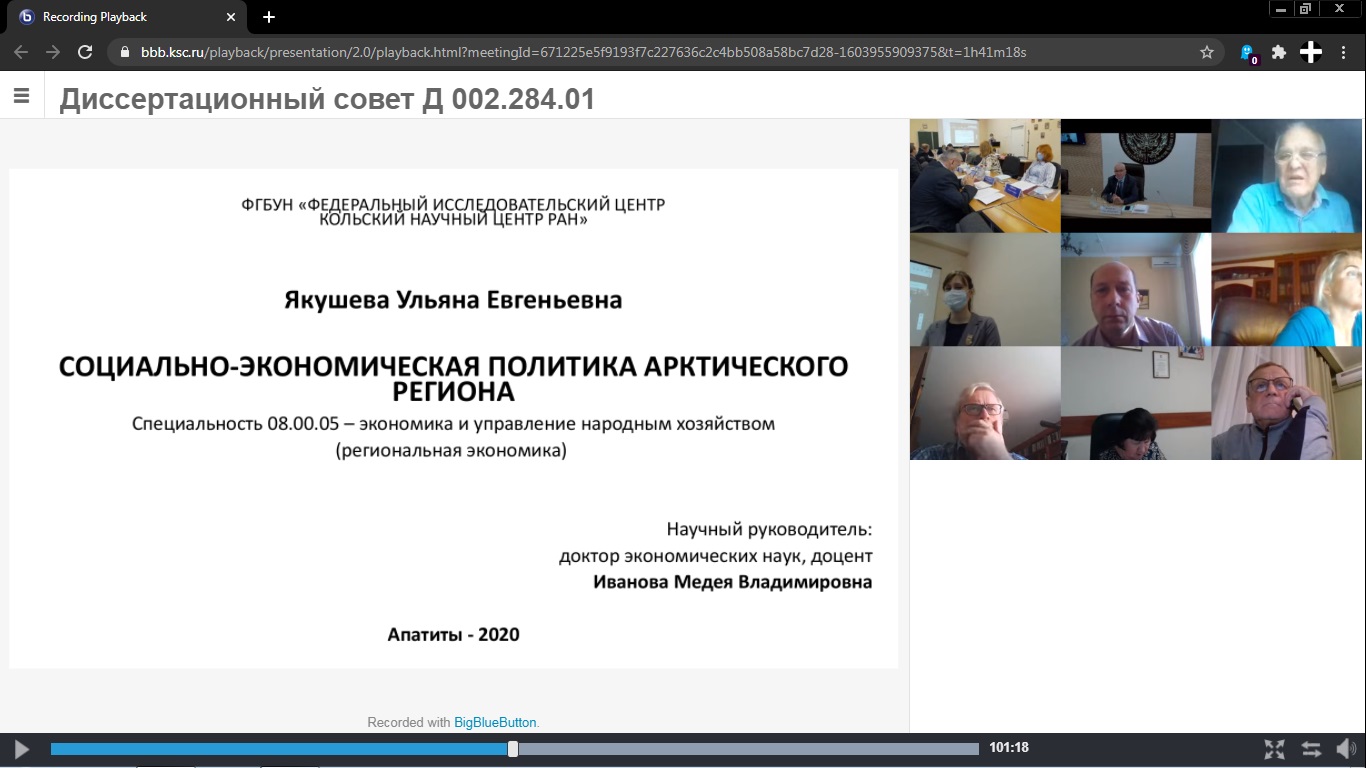Image resolution: width=1366 pixels, height=768 pixels.
Task: Open a new browser tab
Action: click(268, 17)
